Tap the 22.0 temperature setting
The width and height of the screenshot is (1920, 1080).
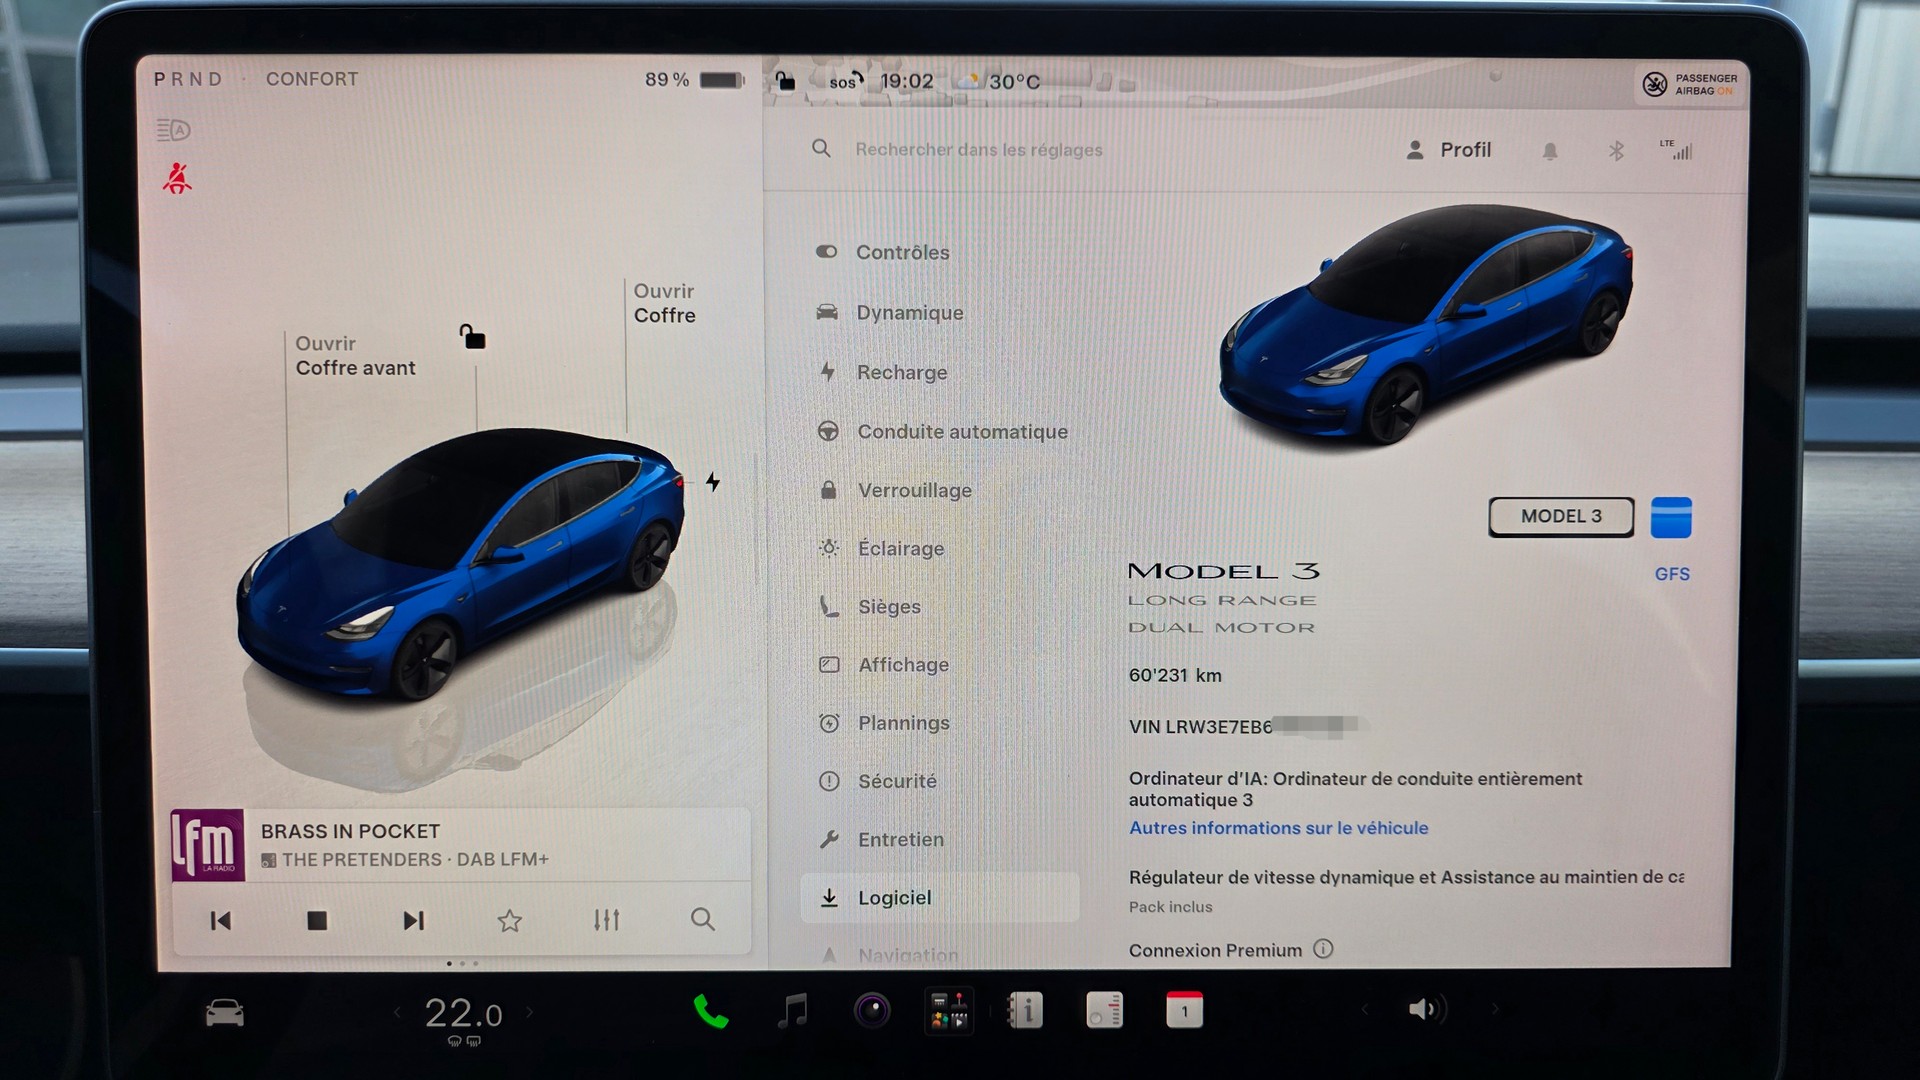coord(463,1014)
